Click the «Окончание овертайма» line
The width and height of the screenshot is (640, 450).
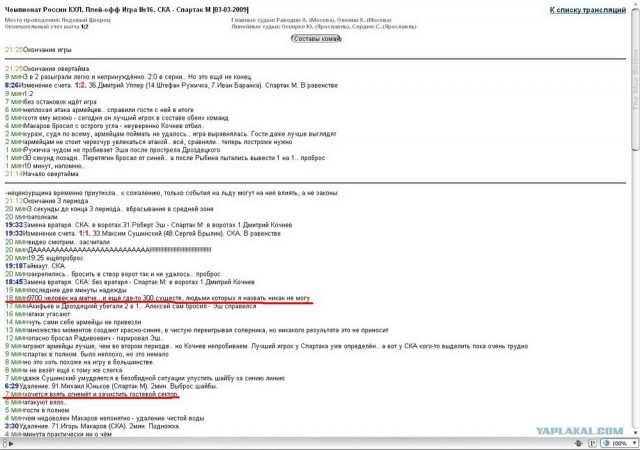(x=47, y=69)
